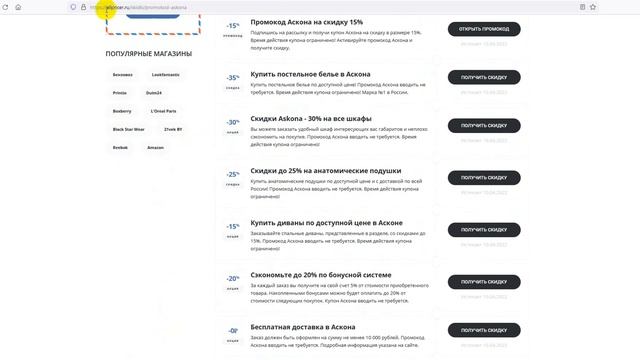640x360 pixels.
Task: Click title 'Сэкономьте до 20% по бонусной системе'
Action: (321, 275)
